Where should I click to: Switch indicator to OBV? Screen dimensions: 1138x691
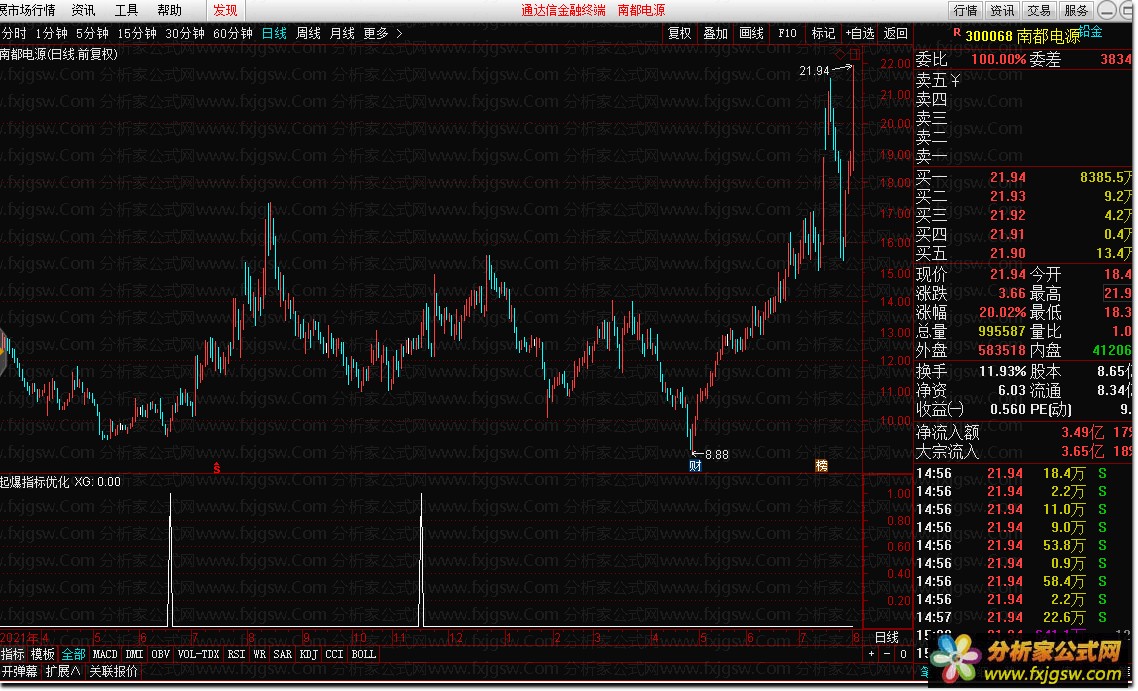[x=160, y=654]
